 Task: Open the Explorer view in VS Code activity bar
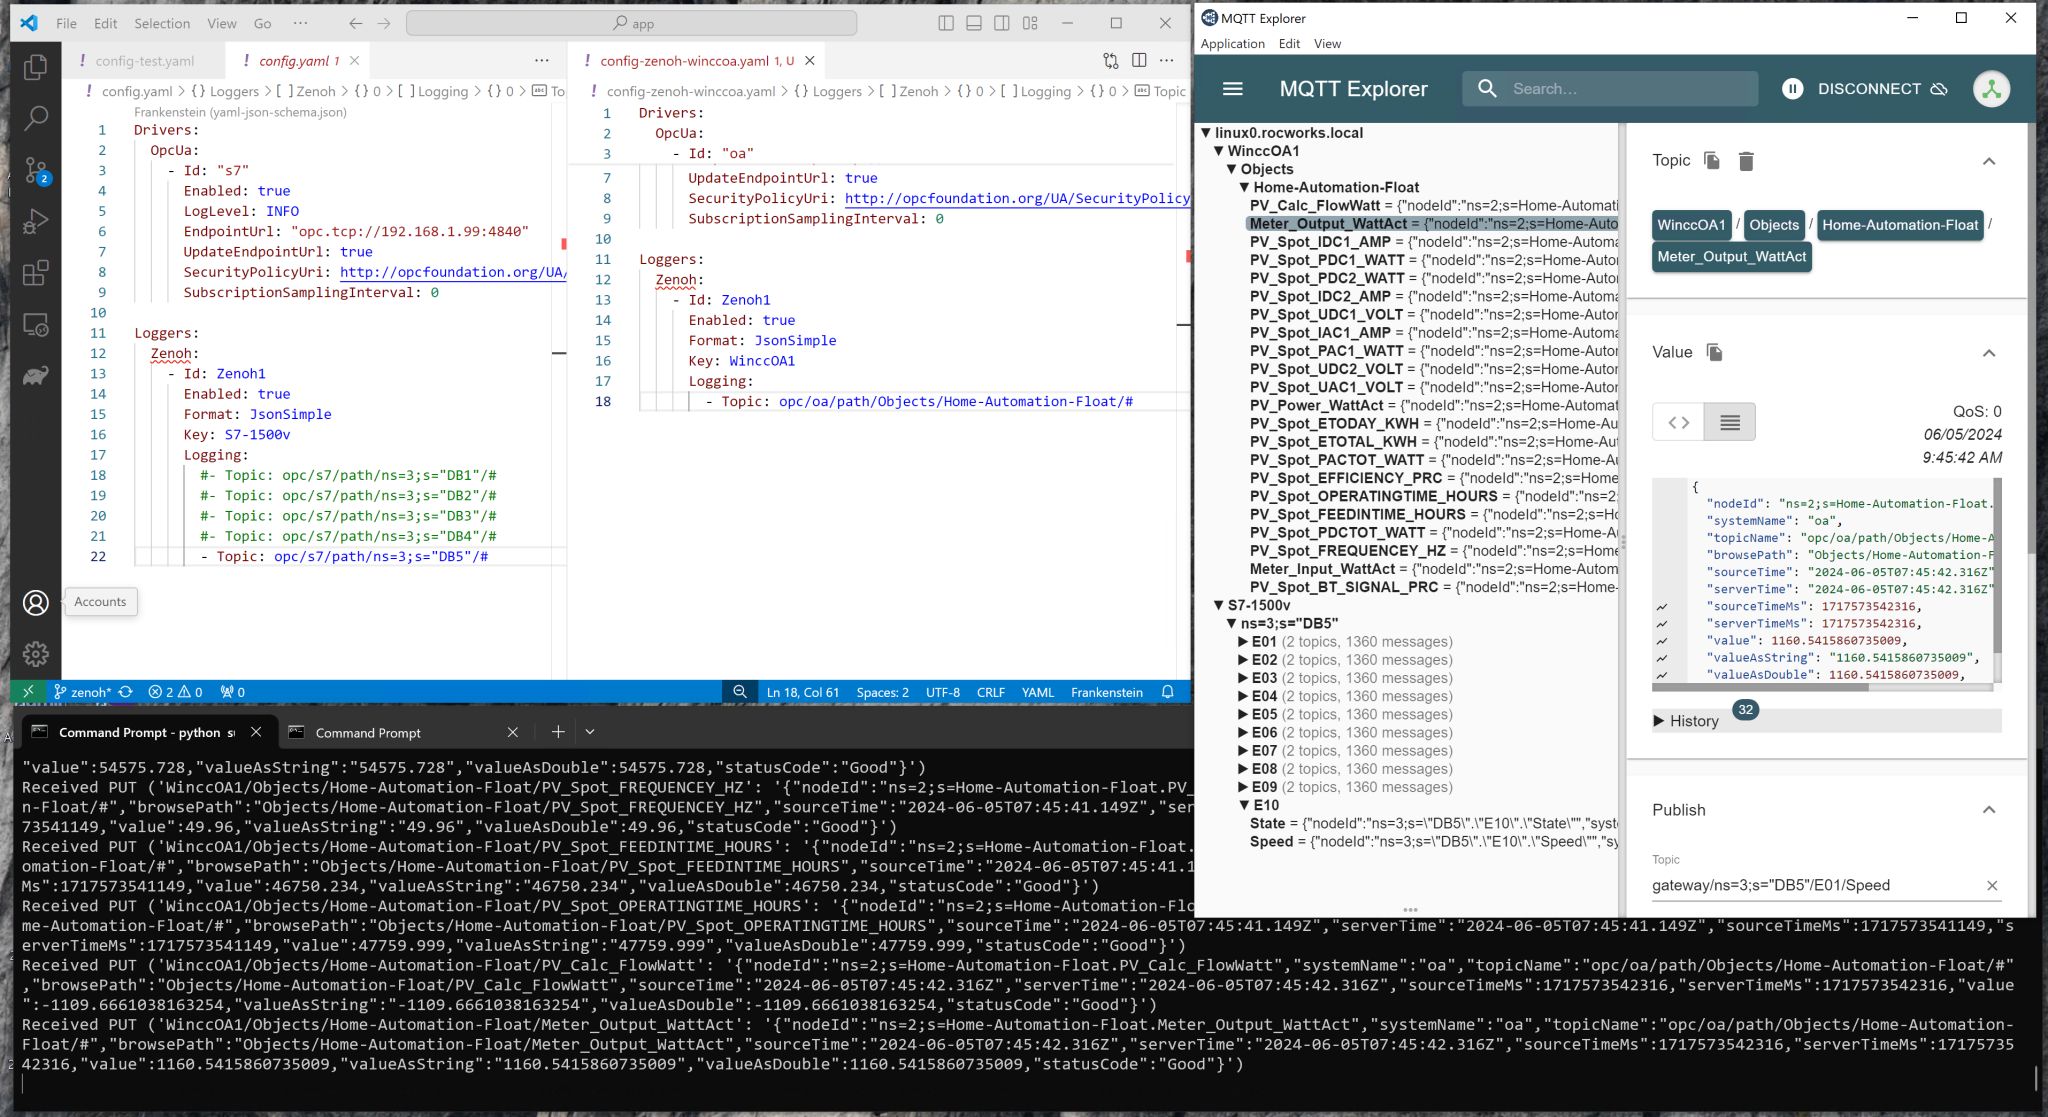point(36,67)
